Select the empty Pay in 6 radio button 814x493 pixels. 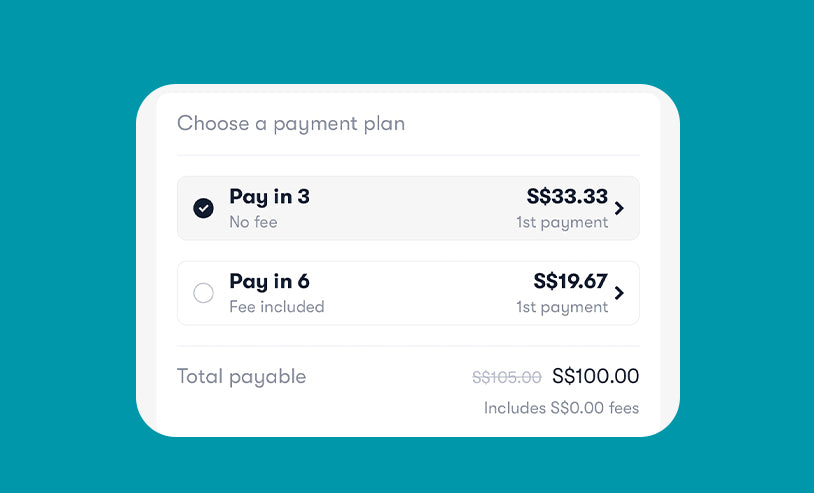203,293
